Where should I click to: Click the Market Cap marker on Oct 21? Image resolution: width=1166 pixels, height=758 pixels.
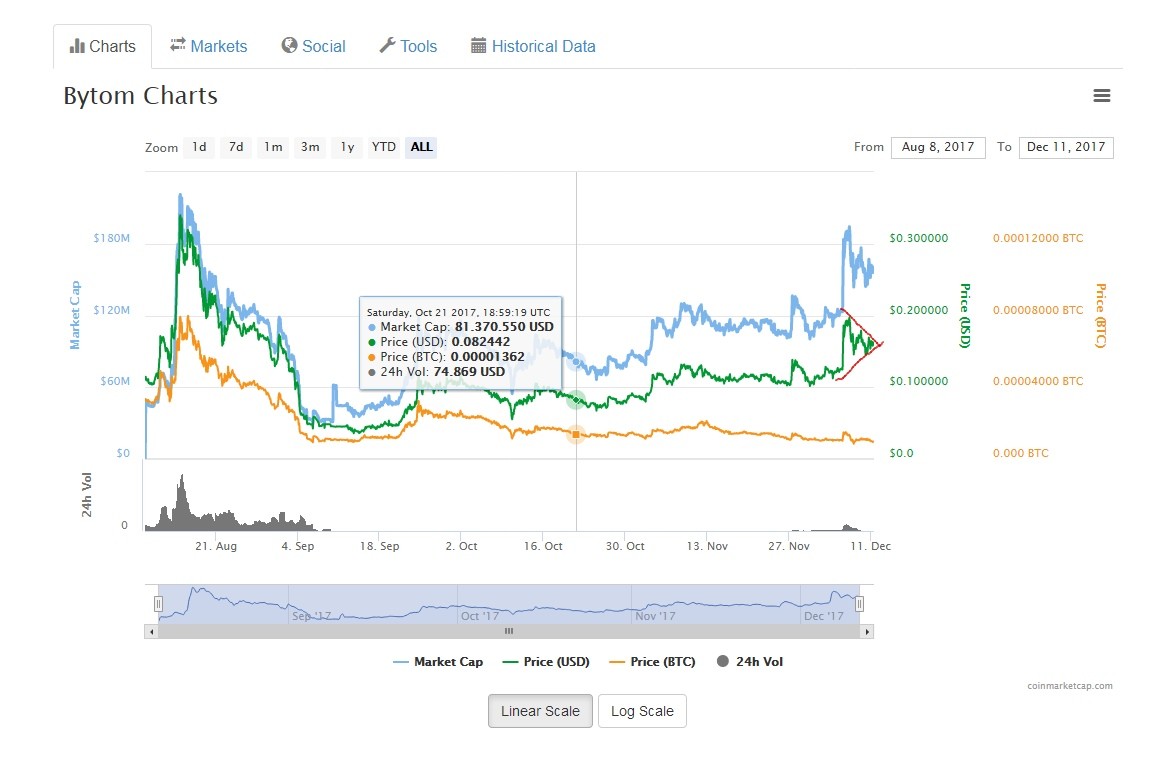576,362
